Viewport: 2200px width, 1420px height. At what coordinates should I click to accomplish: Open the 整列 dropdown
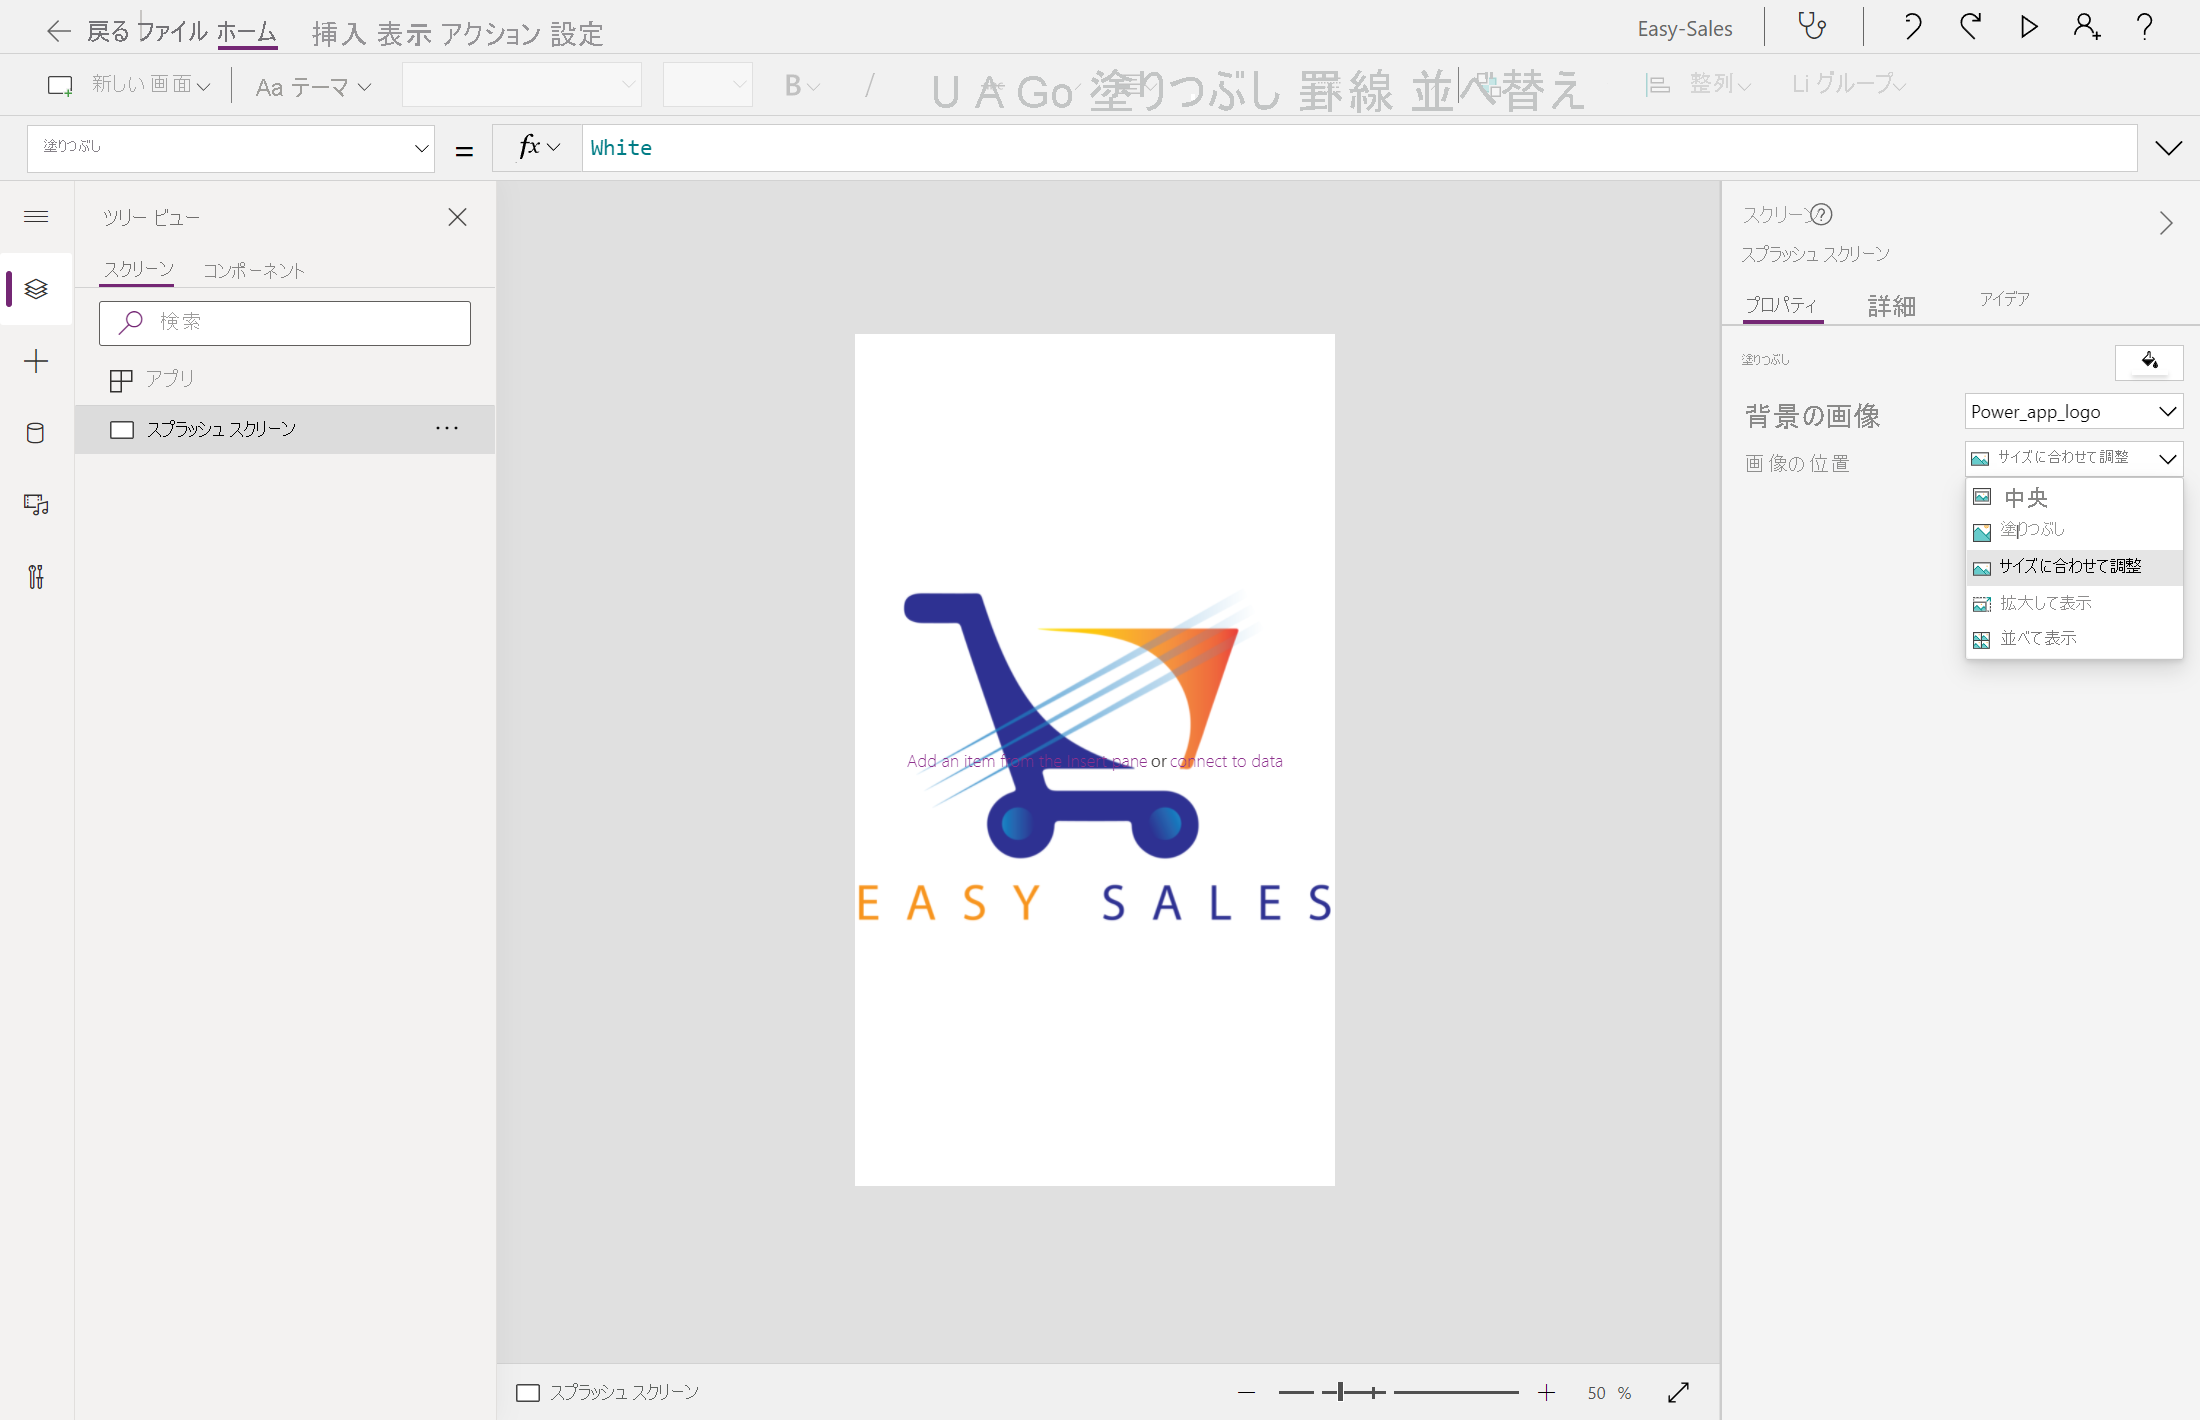[x=1700, y=84]
